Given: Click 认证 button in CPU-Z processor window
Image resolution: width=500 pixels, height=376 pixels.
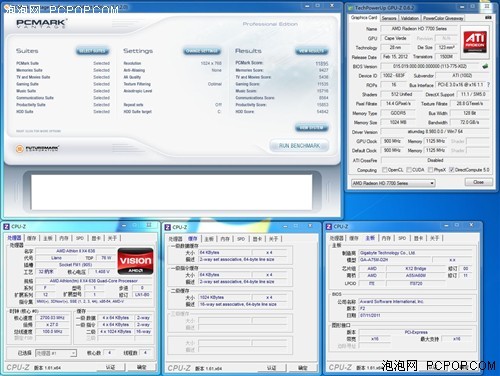Looking at the screenshot, I should pos(111,367).
